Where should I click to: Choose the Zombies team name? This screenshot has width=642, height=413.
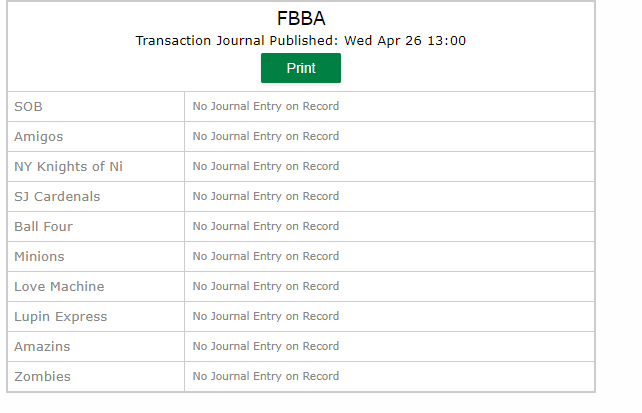(x=43, y=377)
